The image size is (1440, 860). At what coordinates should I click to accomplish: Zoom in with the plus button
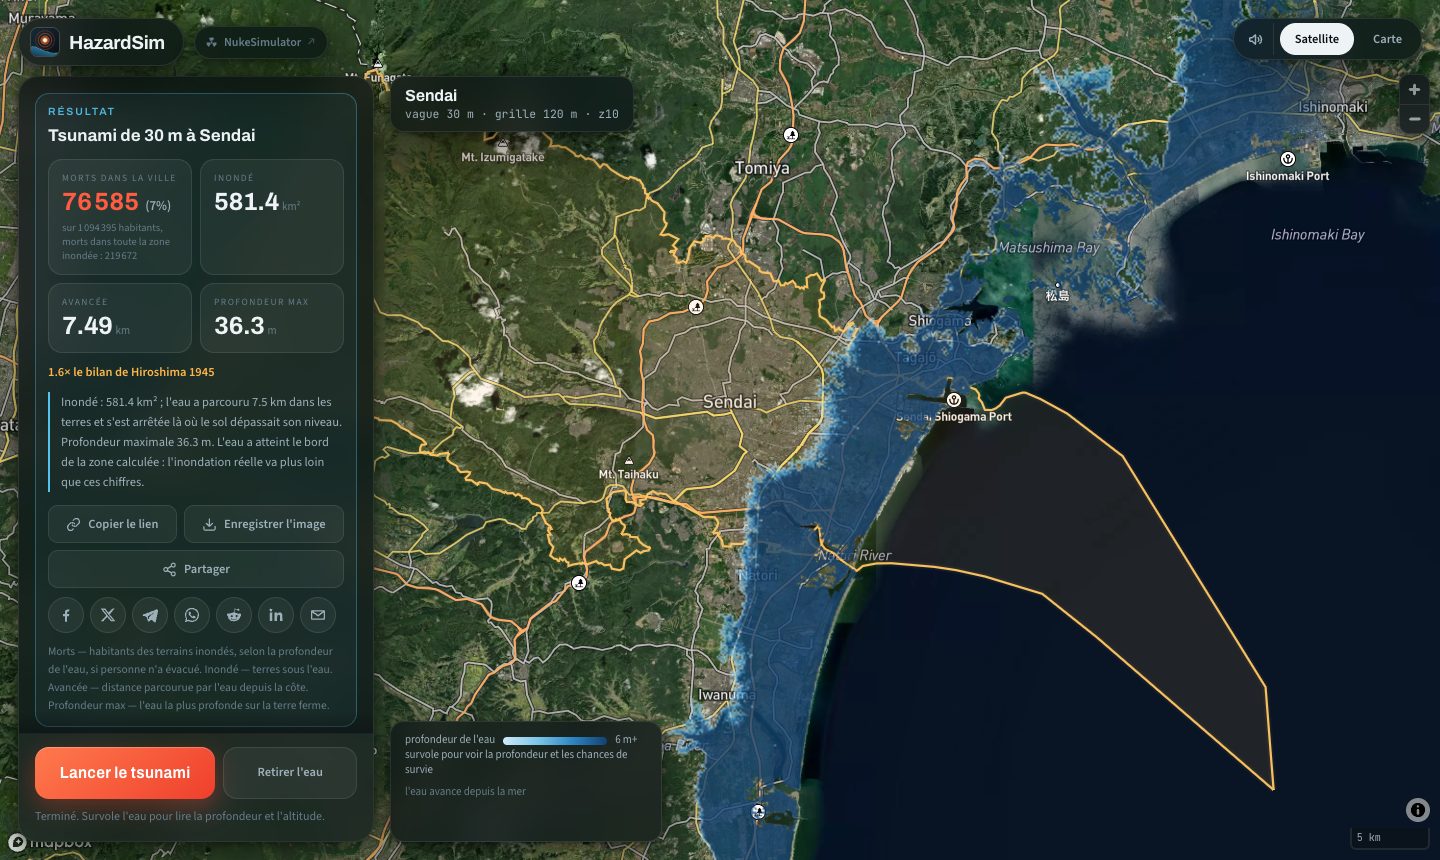coord(1414,90)
